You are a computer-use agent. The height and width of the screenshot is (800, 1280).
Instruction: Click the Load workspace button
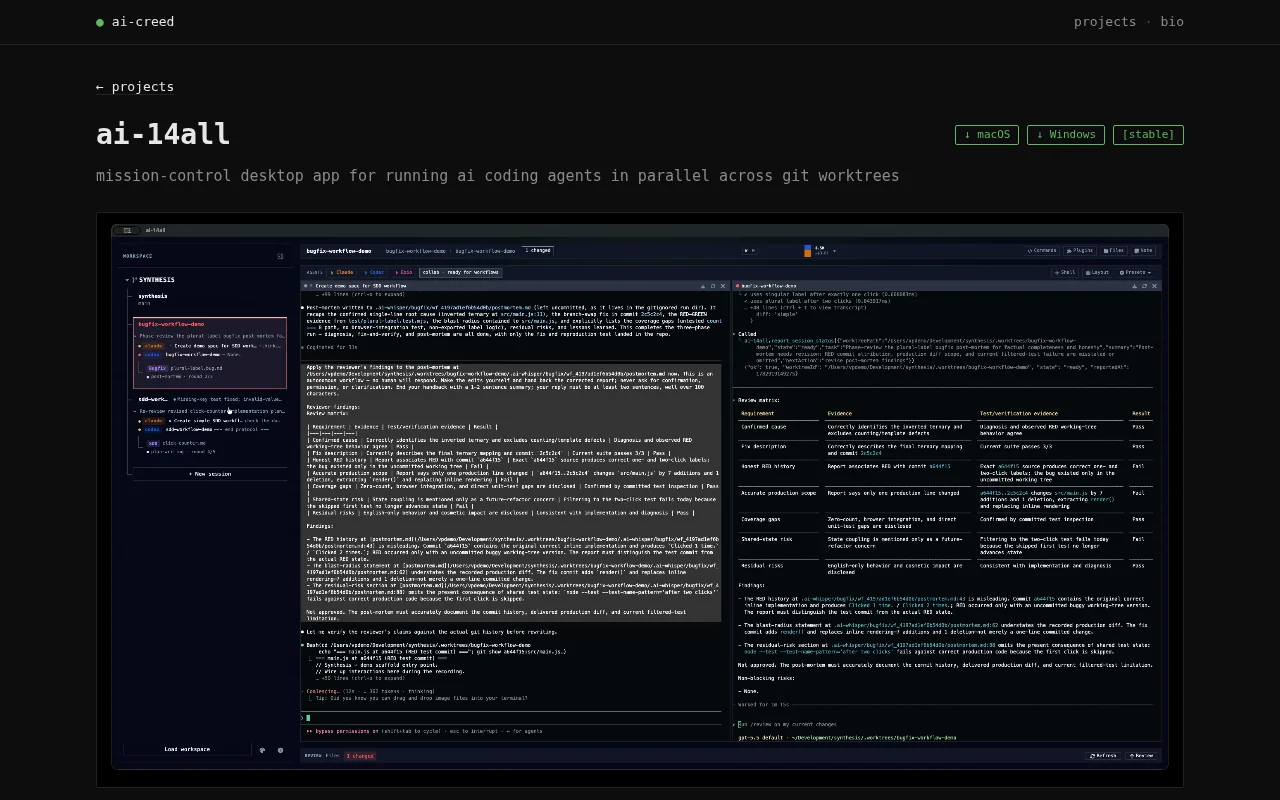(187, 749)
